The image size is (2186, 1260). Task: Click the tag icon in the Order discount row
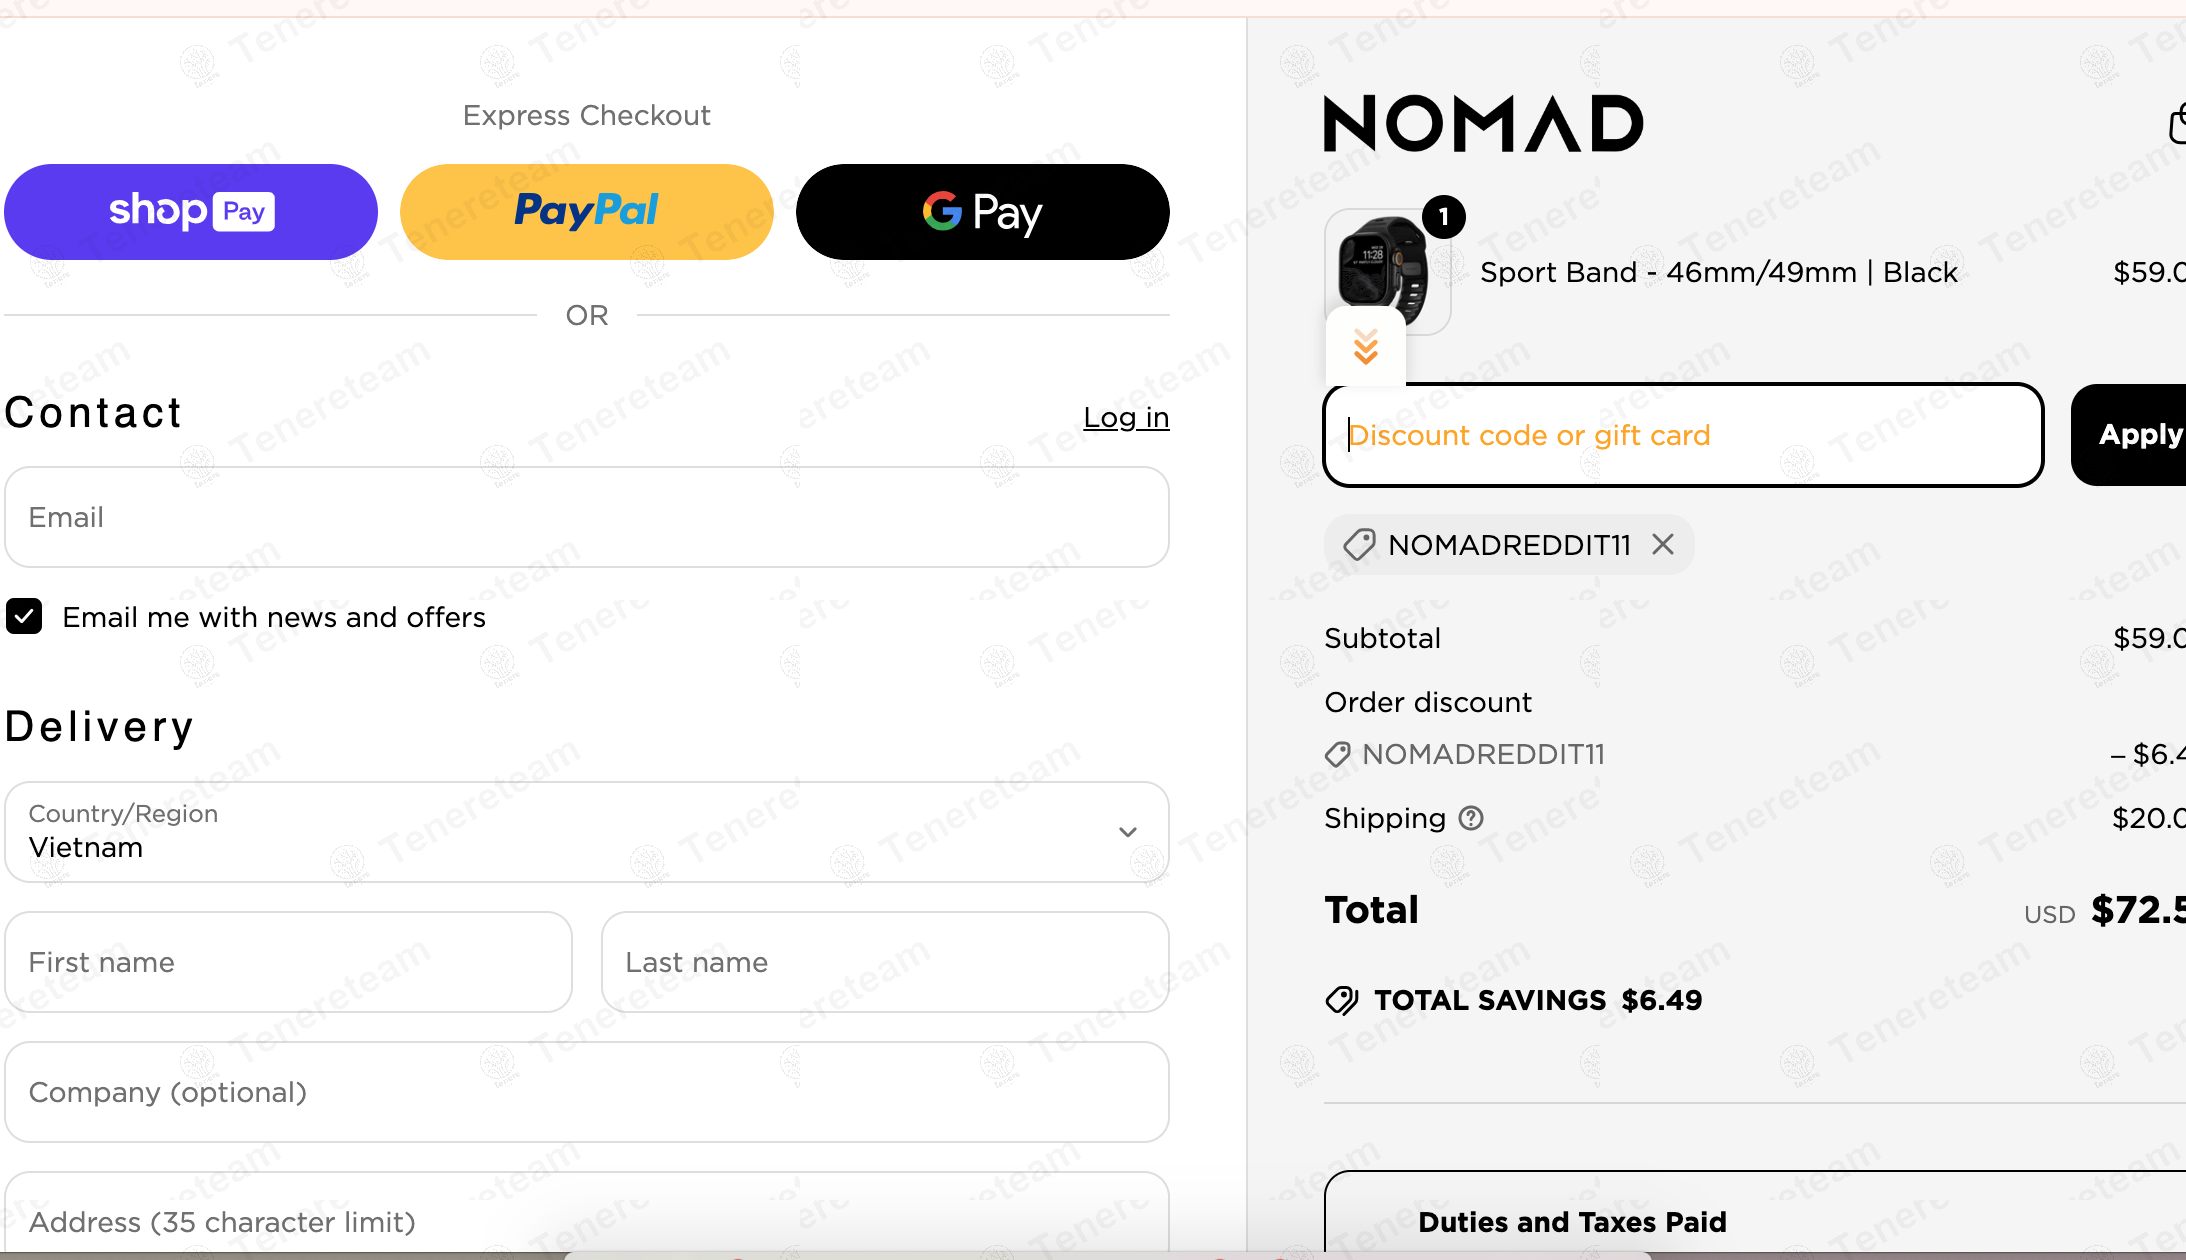1338,754
